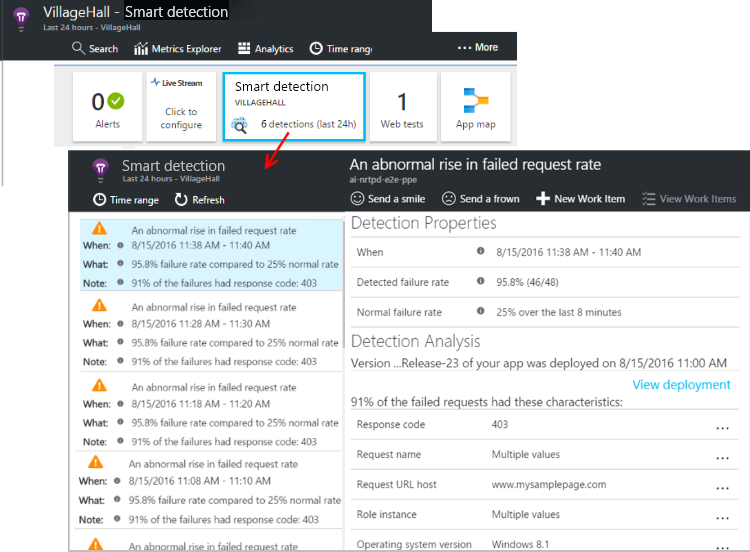Click the www.mysamplepage.com host value
This screenshot has width=750, height=552.
click(549, 485)
